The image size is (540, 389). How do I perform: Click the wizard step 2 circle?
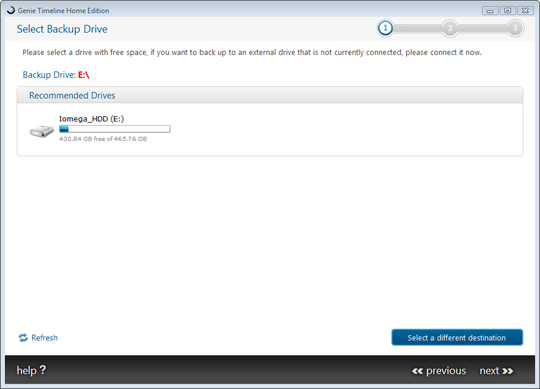[x=450, y=28]
